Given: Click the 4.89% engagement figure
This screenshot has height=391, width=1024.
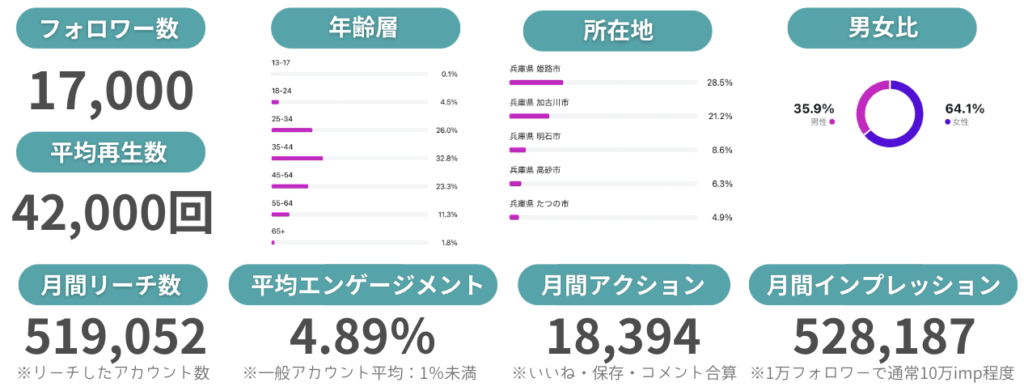Looking at the screenshot, I should pyautogui.click(x=362, y=336).
